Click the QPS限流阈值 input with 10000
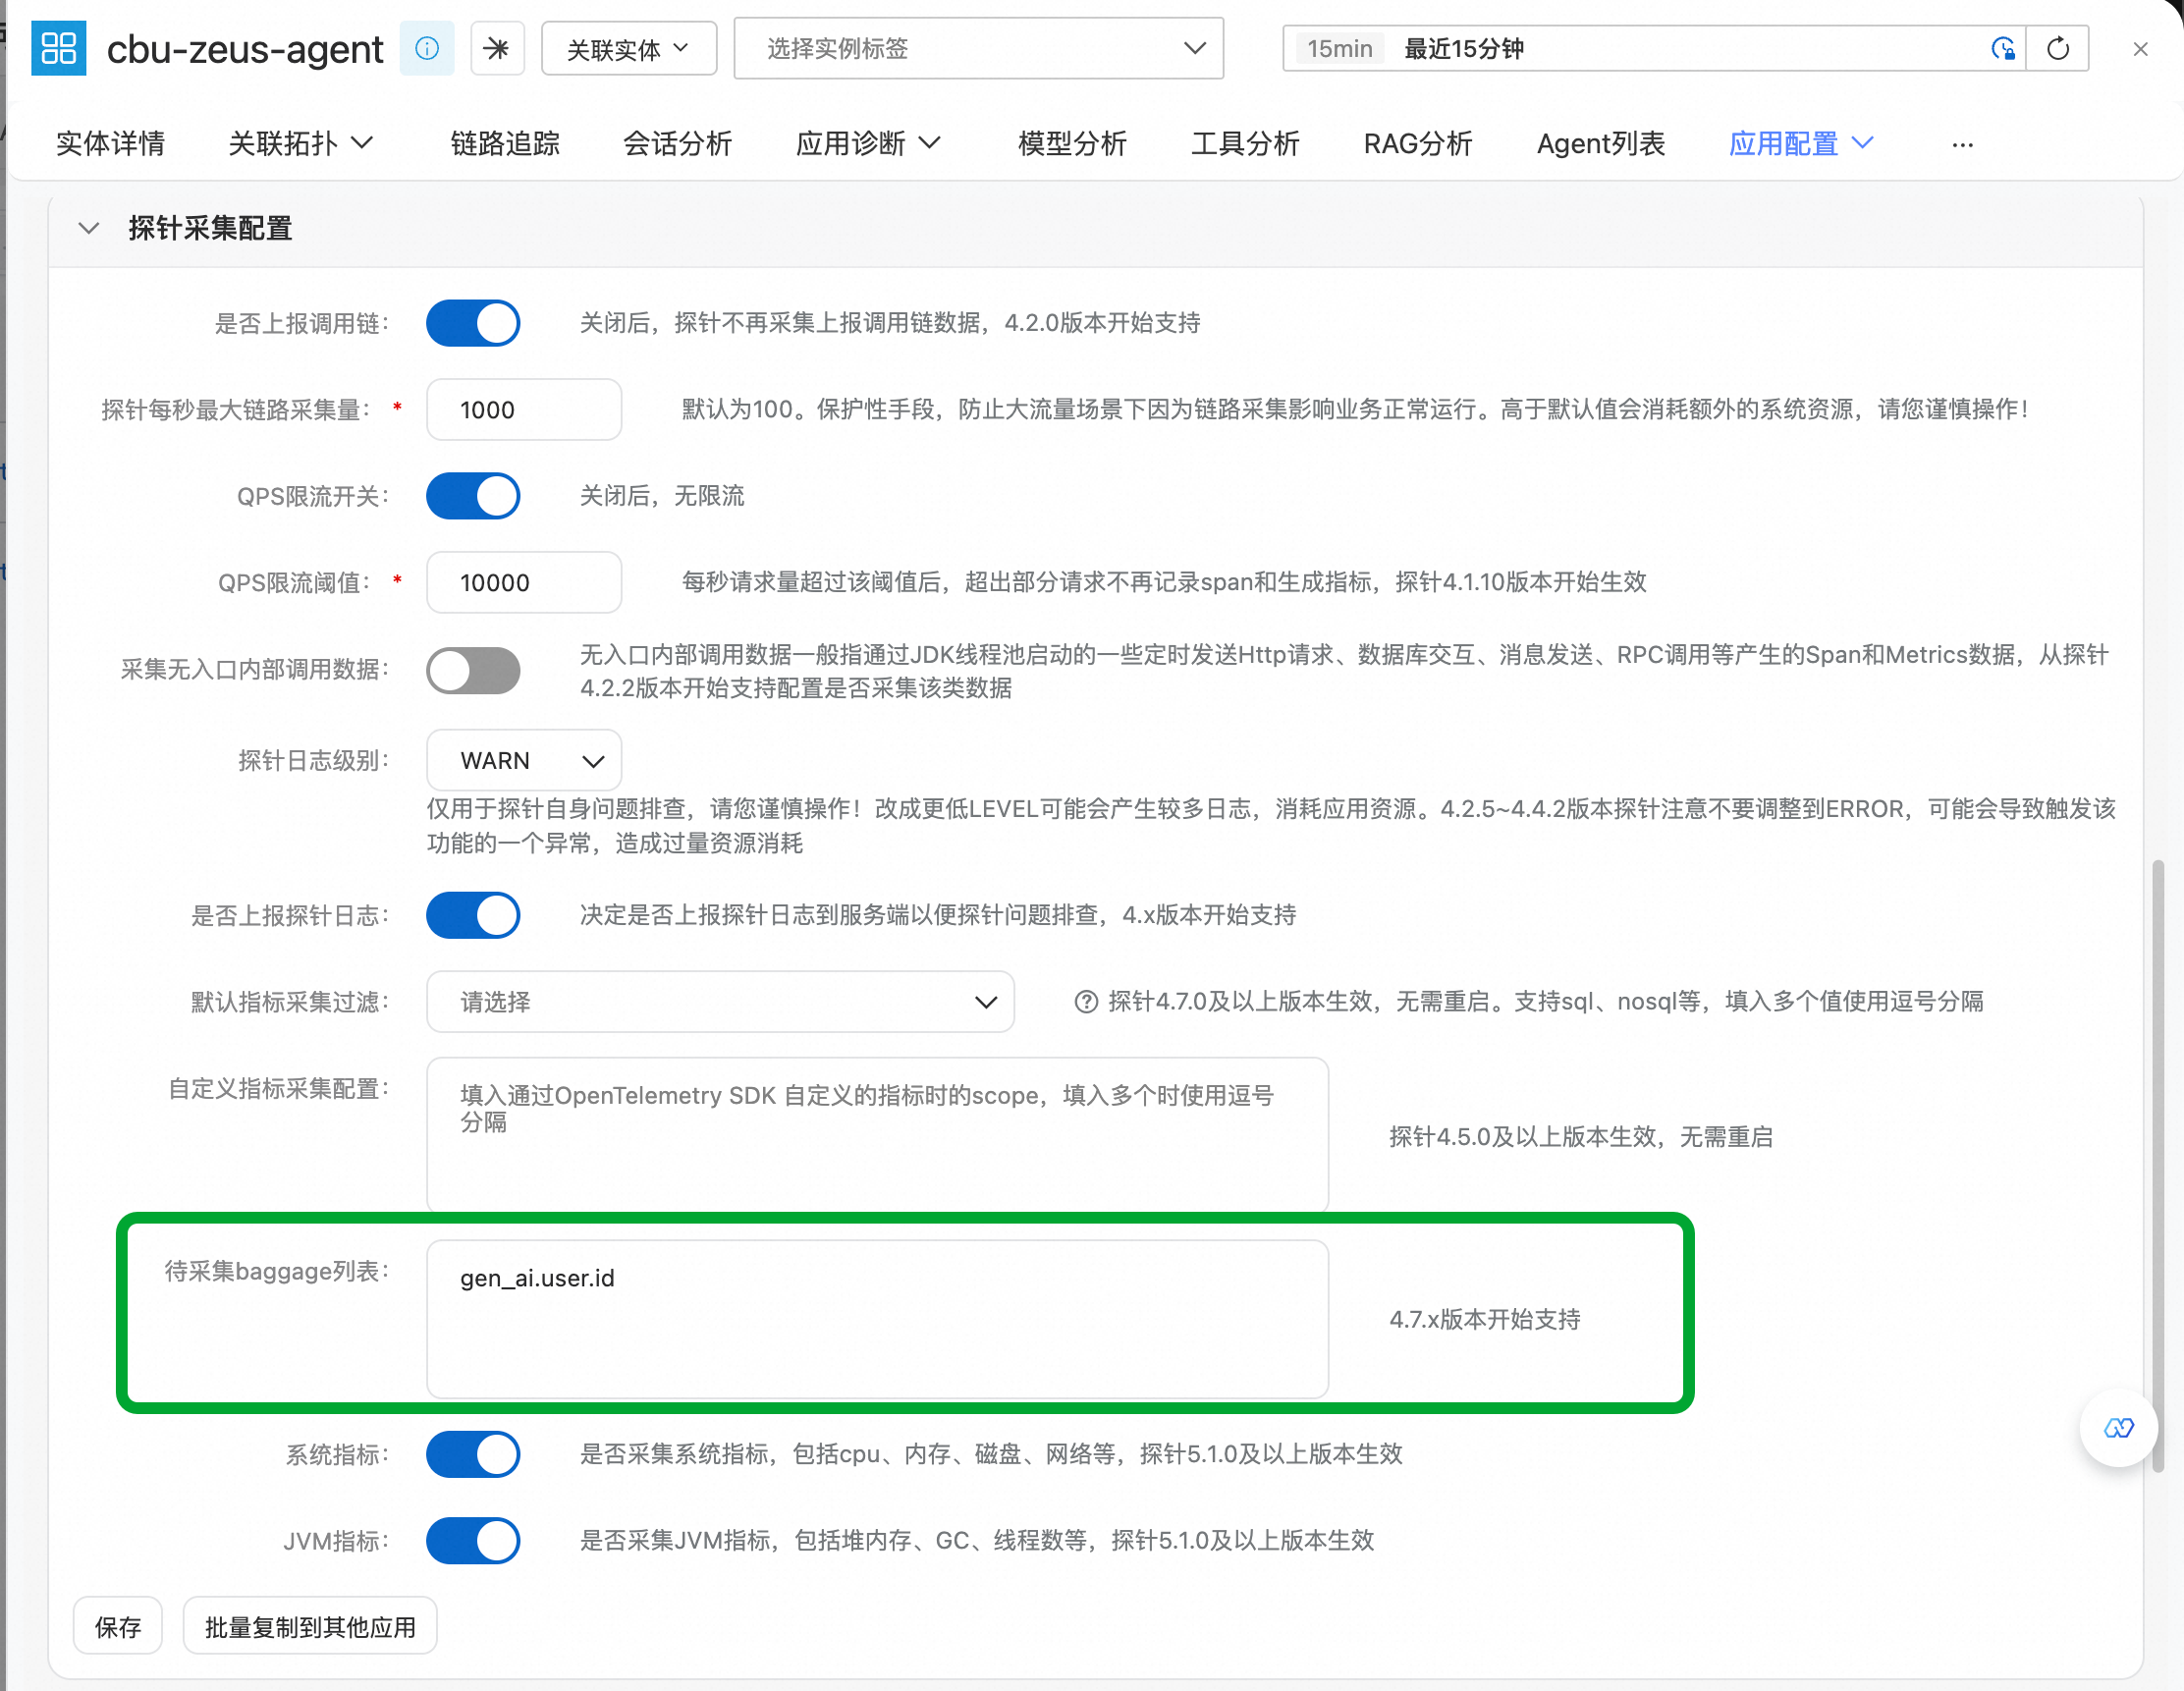2184x1691 pixels. [524, 582]
